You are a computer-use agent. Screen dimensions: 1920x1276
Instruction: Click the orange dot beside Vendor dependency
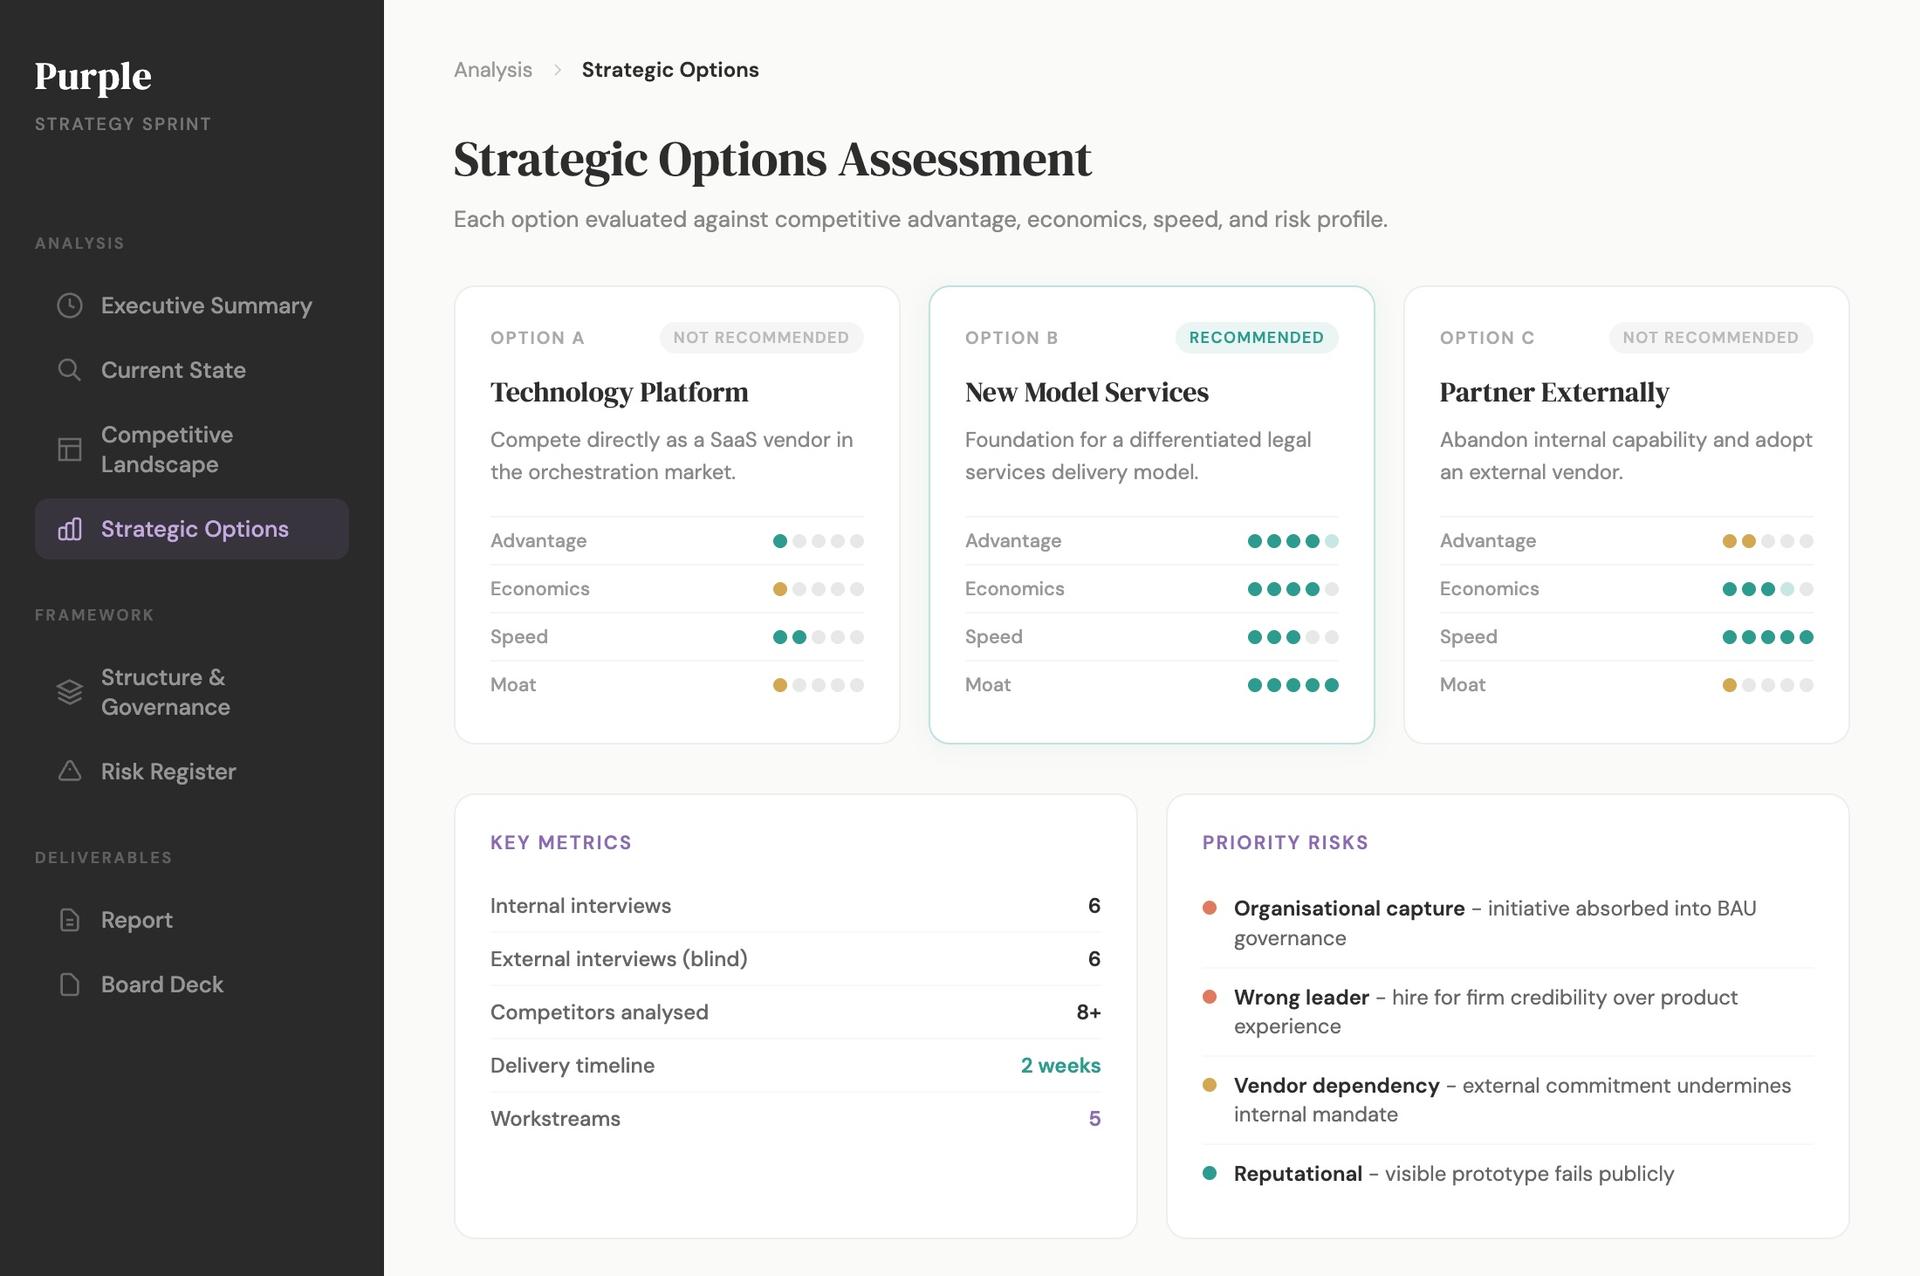1210,1086
